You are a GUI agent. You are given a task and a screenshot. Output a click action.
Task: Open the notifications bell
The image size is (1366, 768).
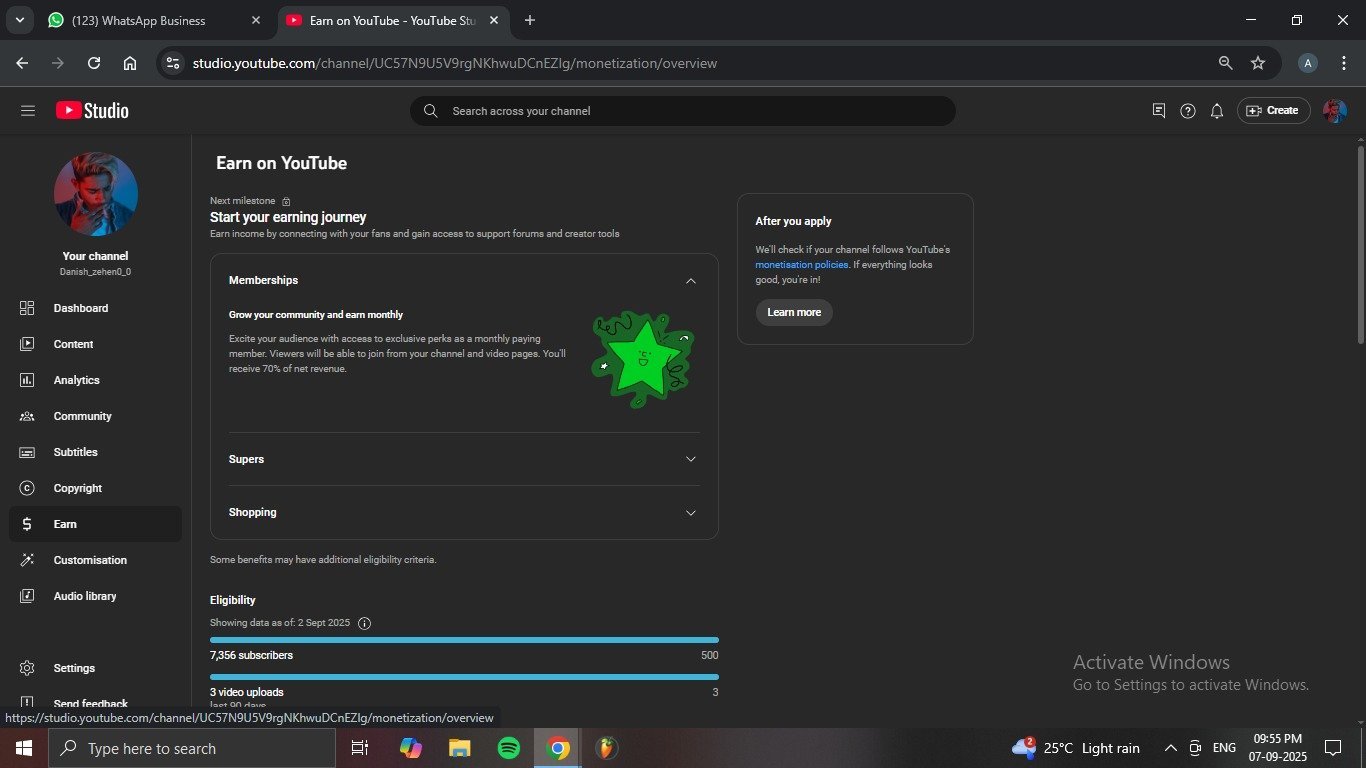pyautogui.click(x=1216, y=111)
